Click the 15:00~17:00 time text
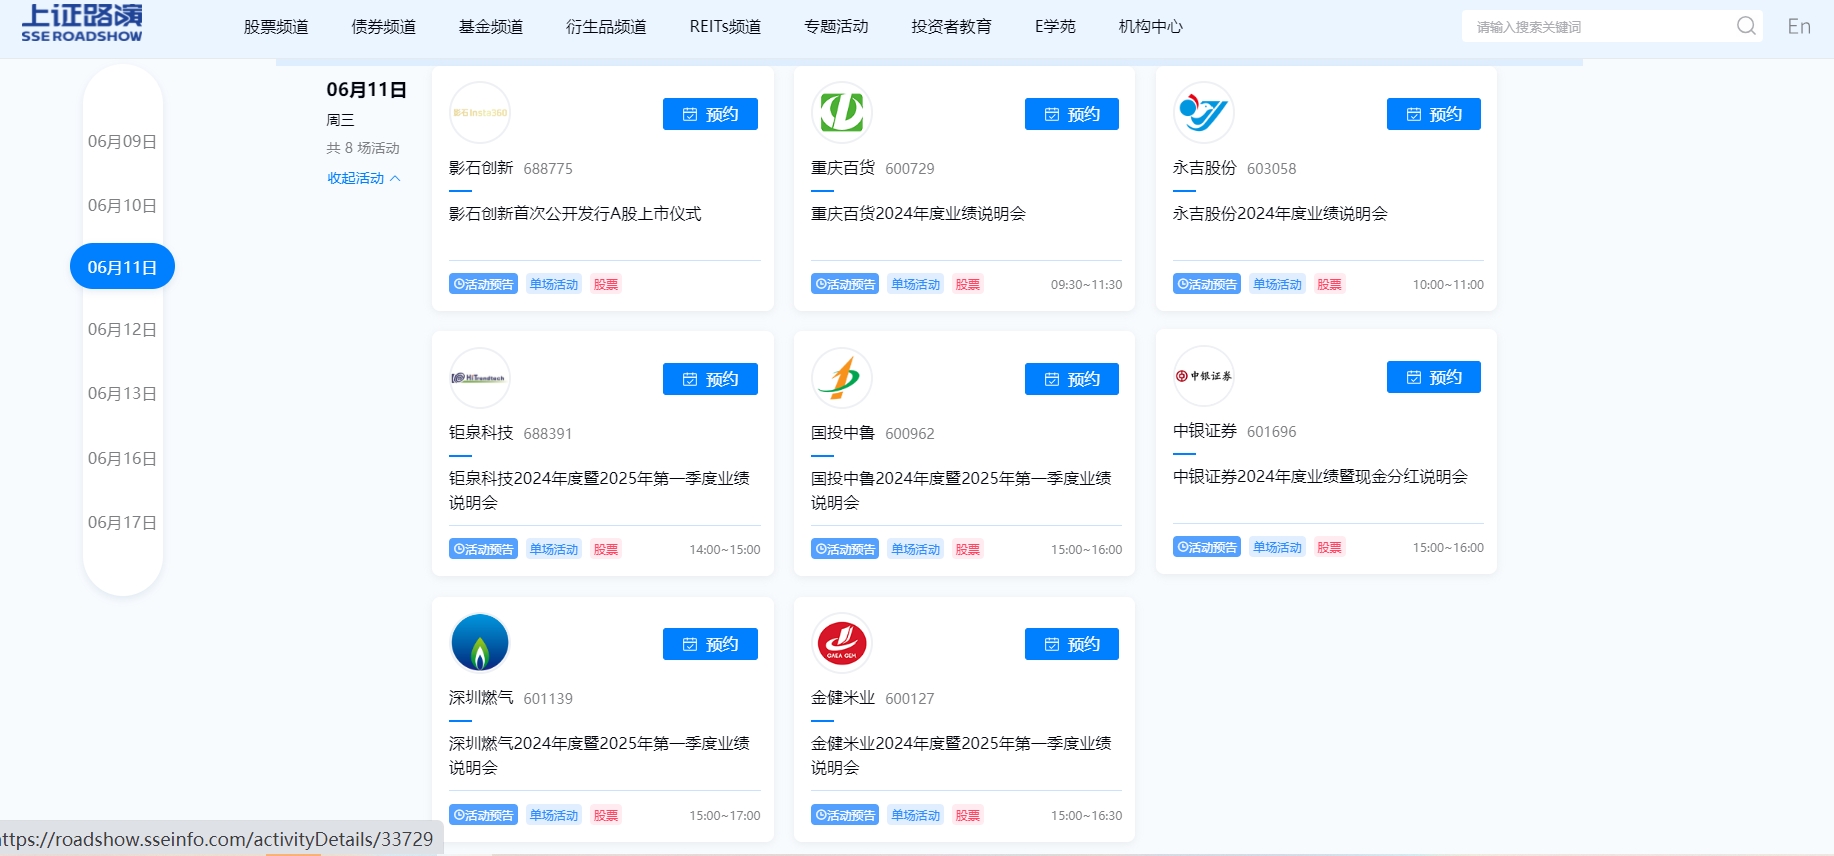Image resolution: width=1834 pixels, height=856 pixels. tap(724, 816)
